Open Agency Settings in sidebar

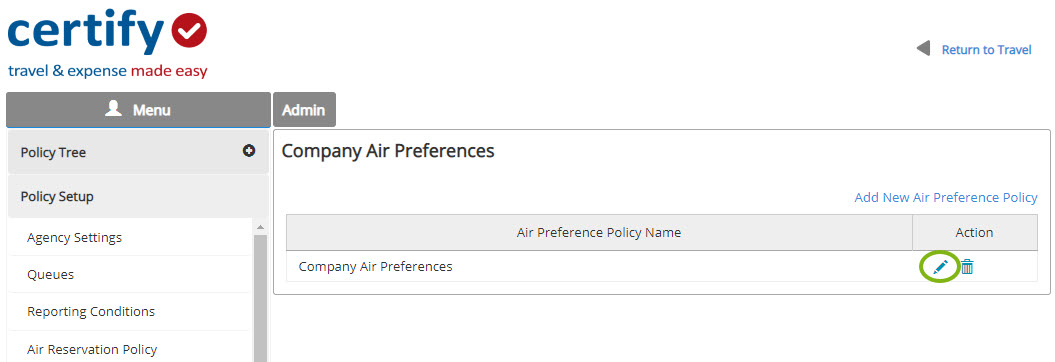pos(74,238)
